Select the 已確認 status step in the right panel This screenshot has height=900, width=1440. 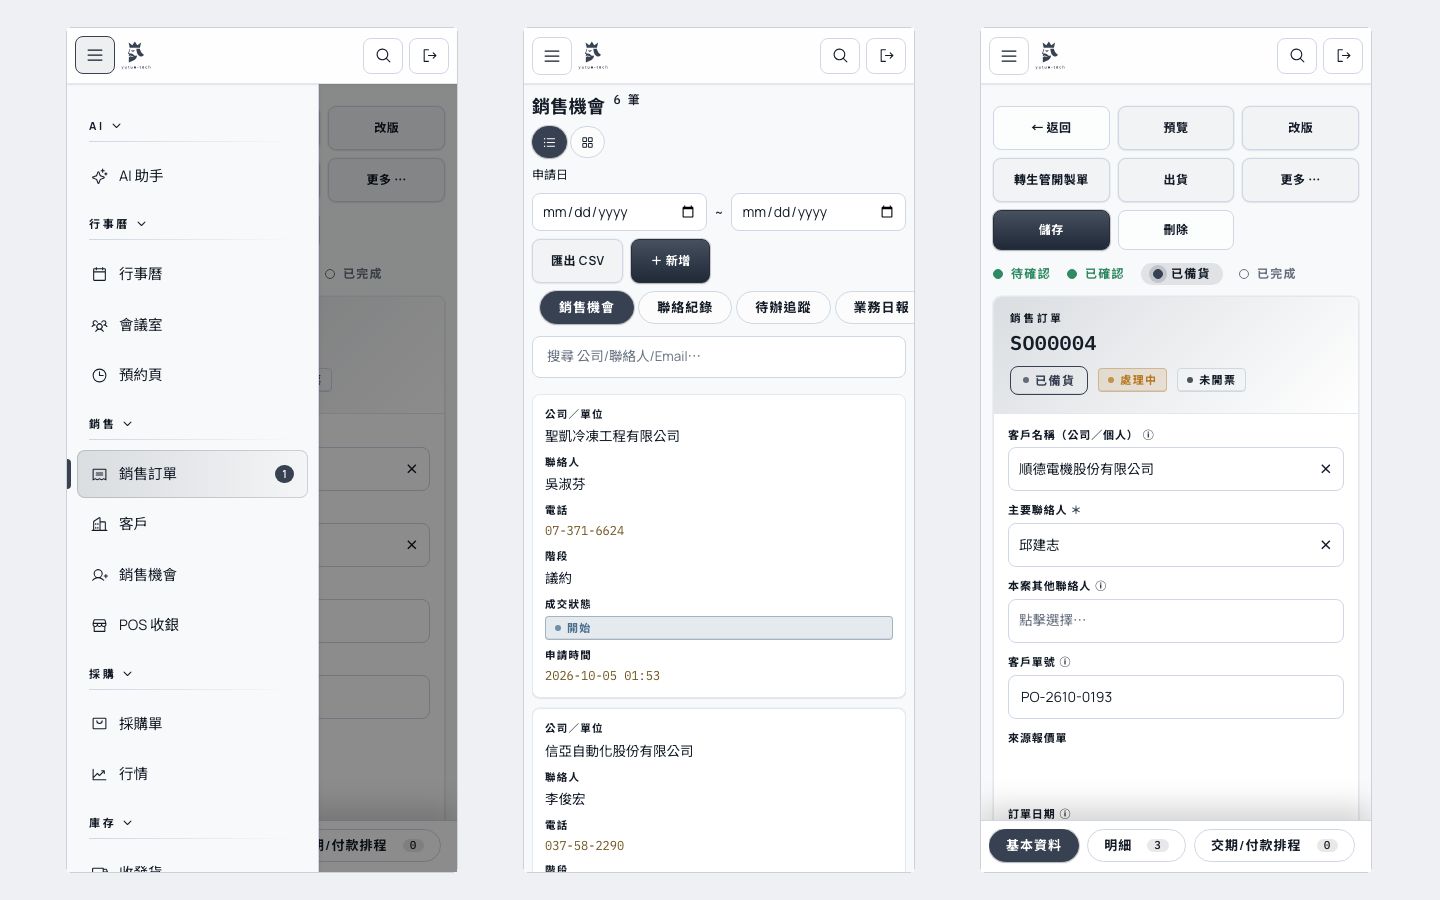pos(1095,274)
